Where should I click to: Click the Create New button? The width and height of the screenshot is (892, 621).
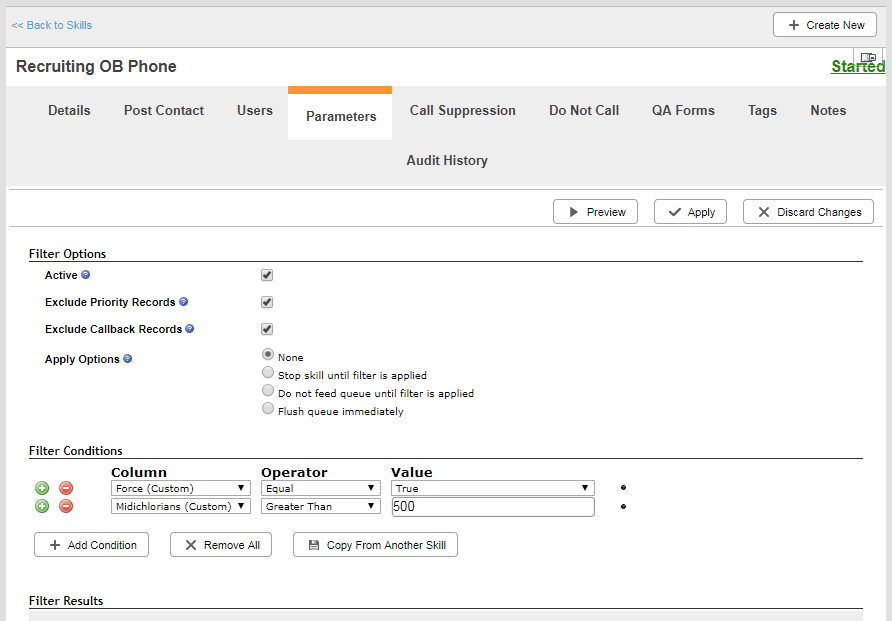[825, 25]
